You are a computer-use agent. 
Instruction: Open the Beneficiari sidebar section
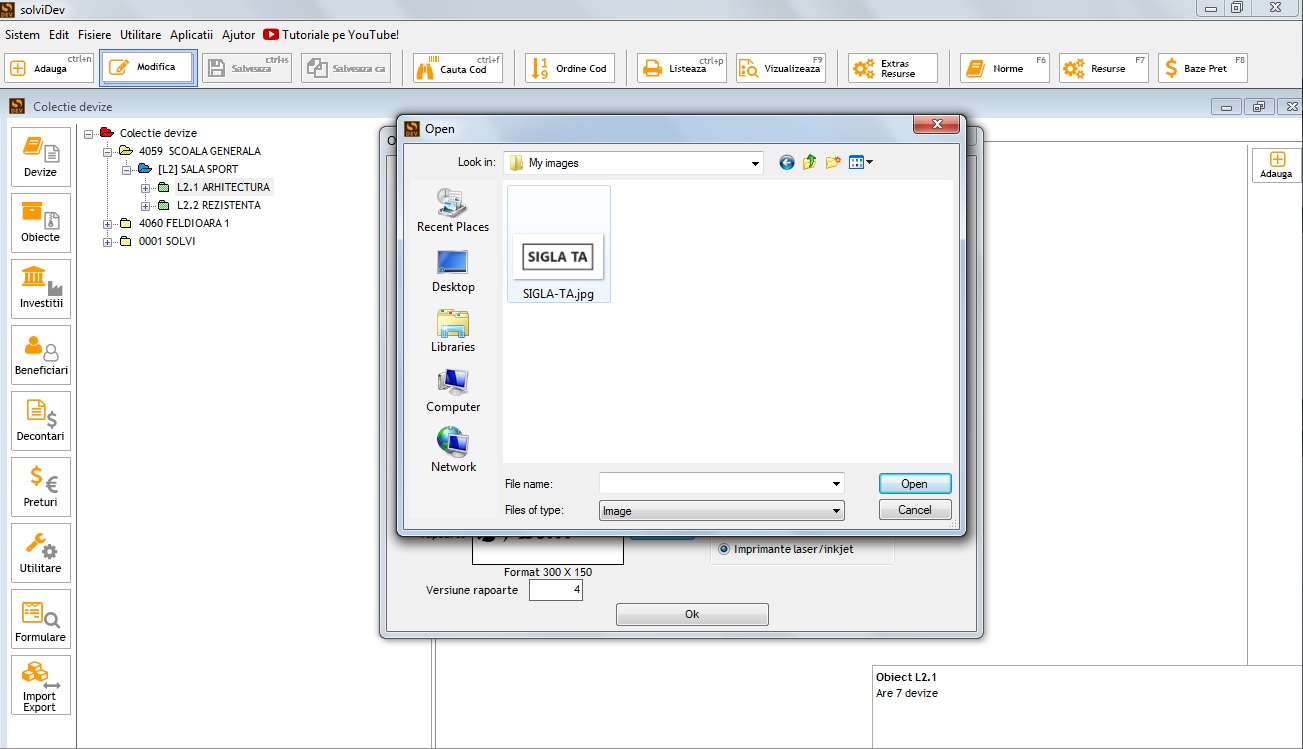(x=41, y=355)
